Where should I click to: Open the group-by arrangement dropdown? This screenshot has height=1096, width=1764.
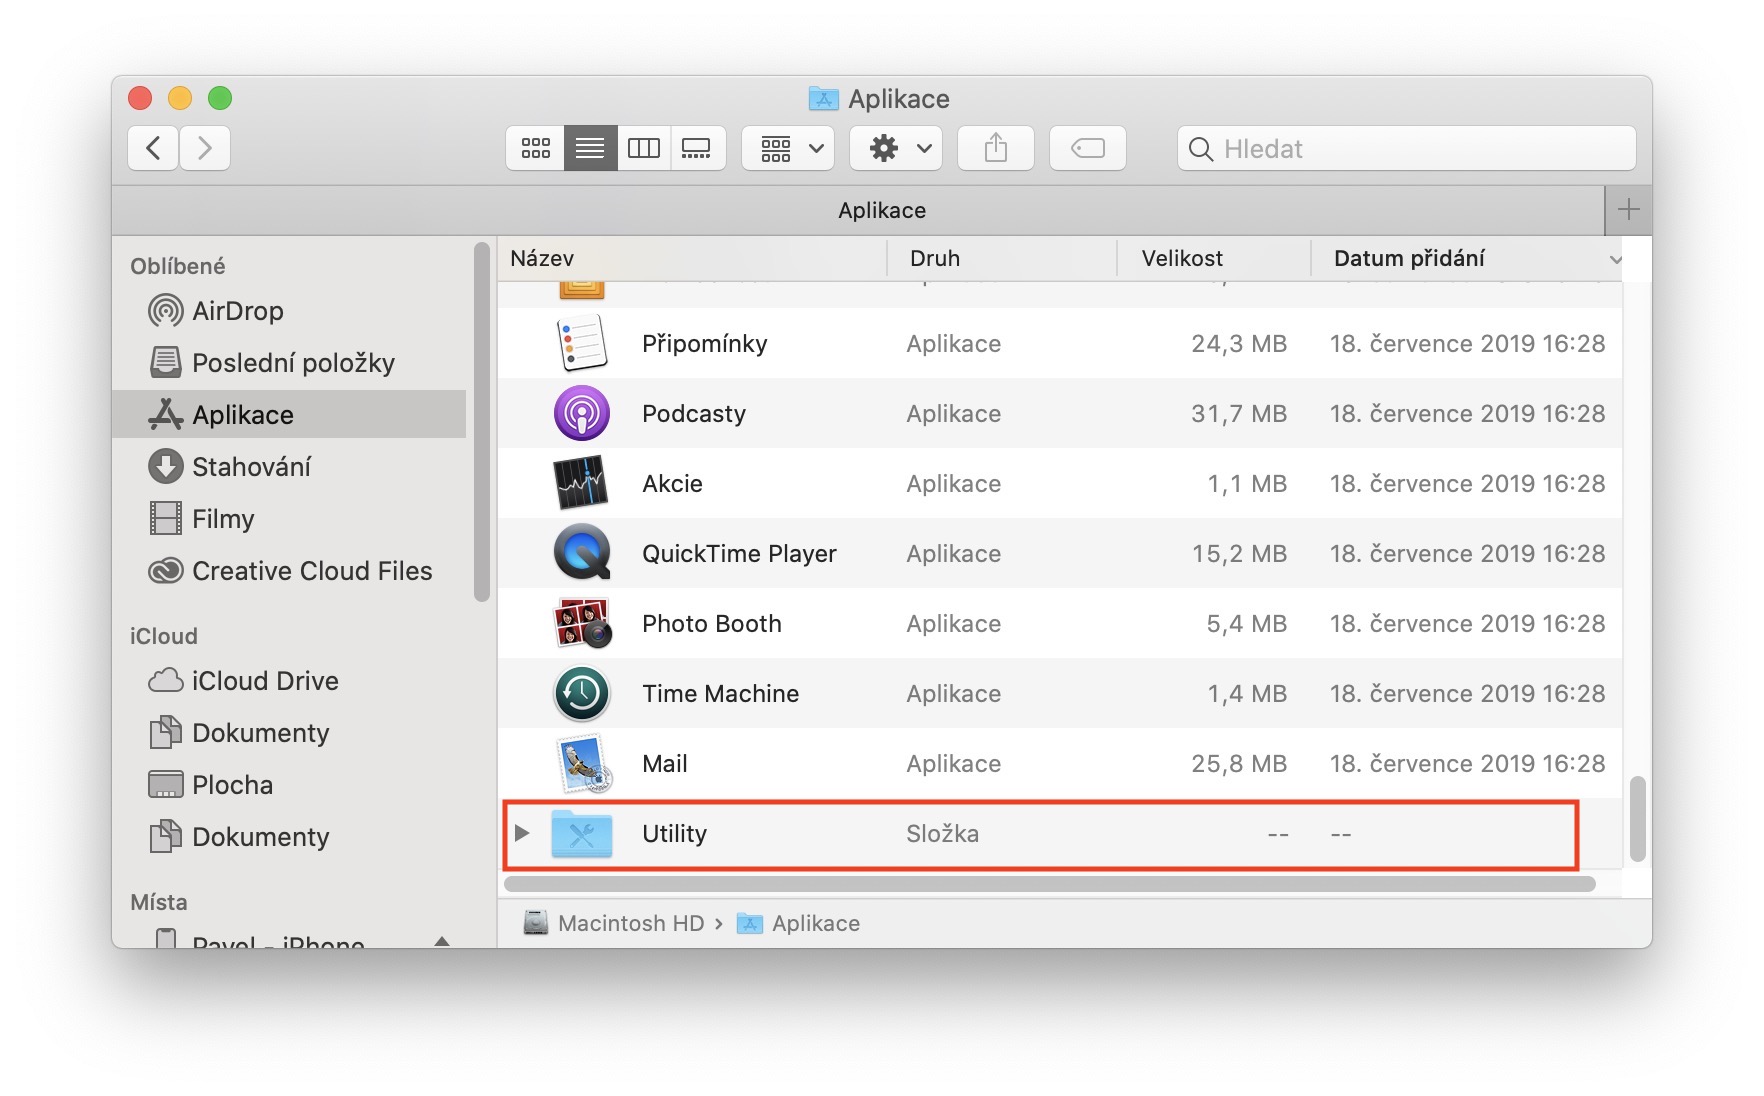(789, 149)
